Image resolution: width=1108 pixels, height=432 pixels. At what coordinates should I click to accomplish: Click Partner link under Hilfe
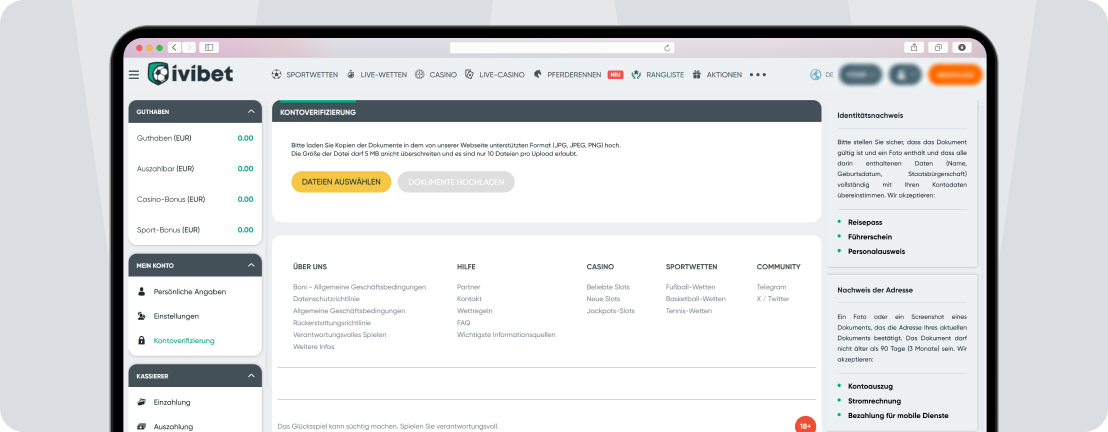tap(469, 287)
